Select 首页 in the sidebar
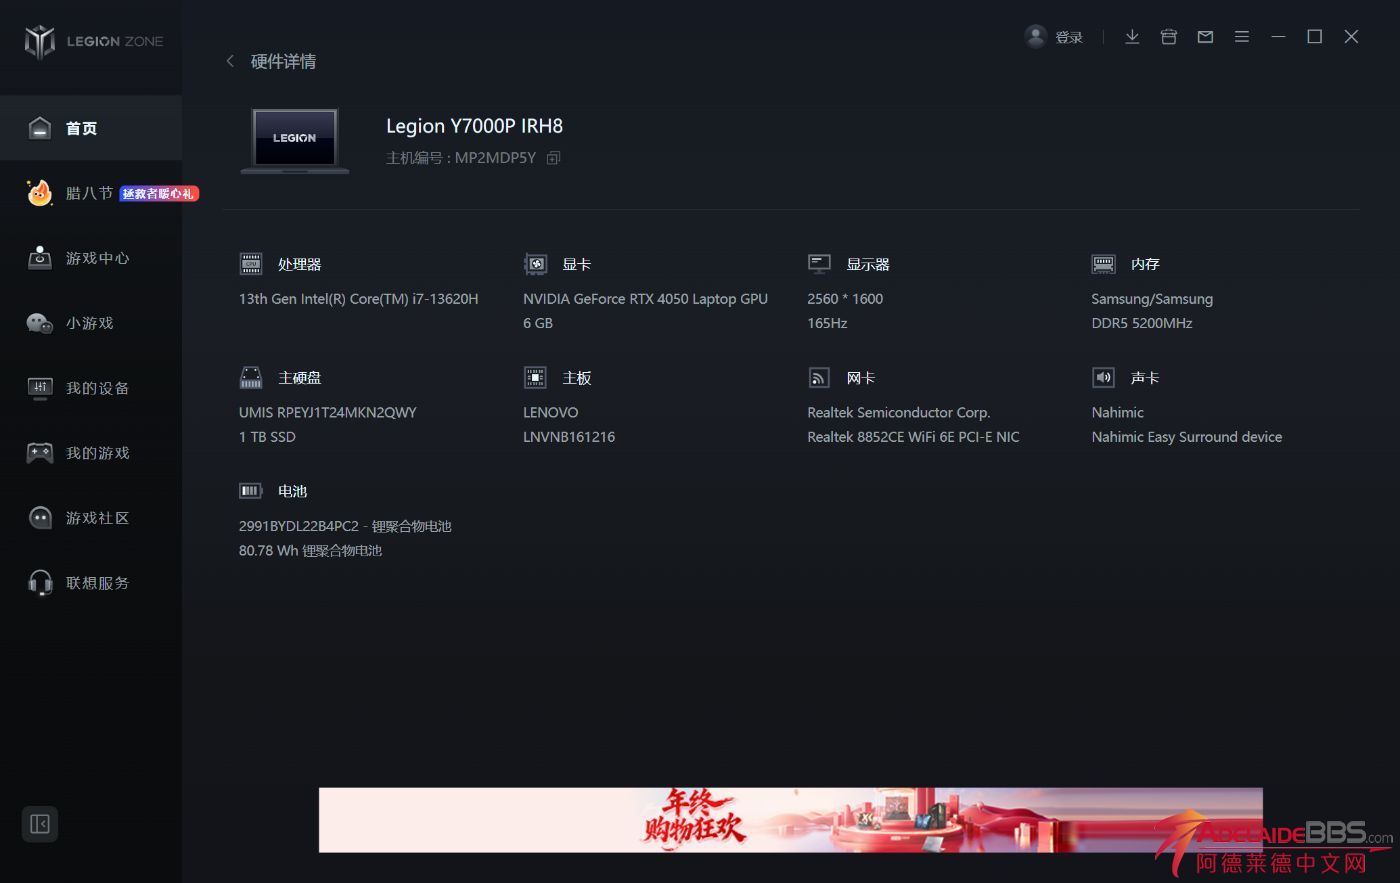The width and height of the screenshot is (1400, 883). pos(81,128)
